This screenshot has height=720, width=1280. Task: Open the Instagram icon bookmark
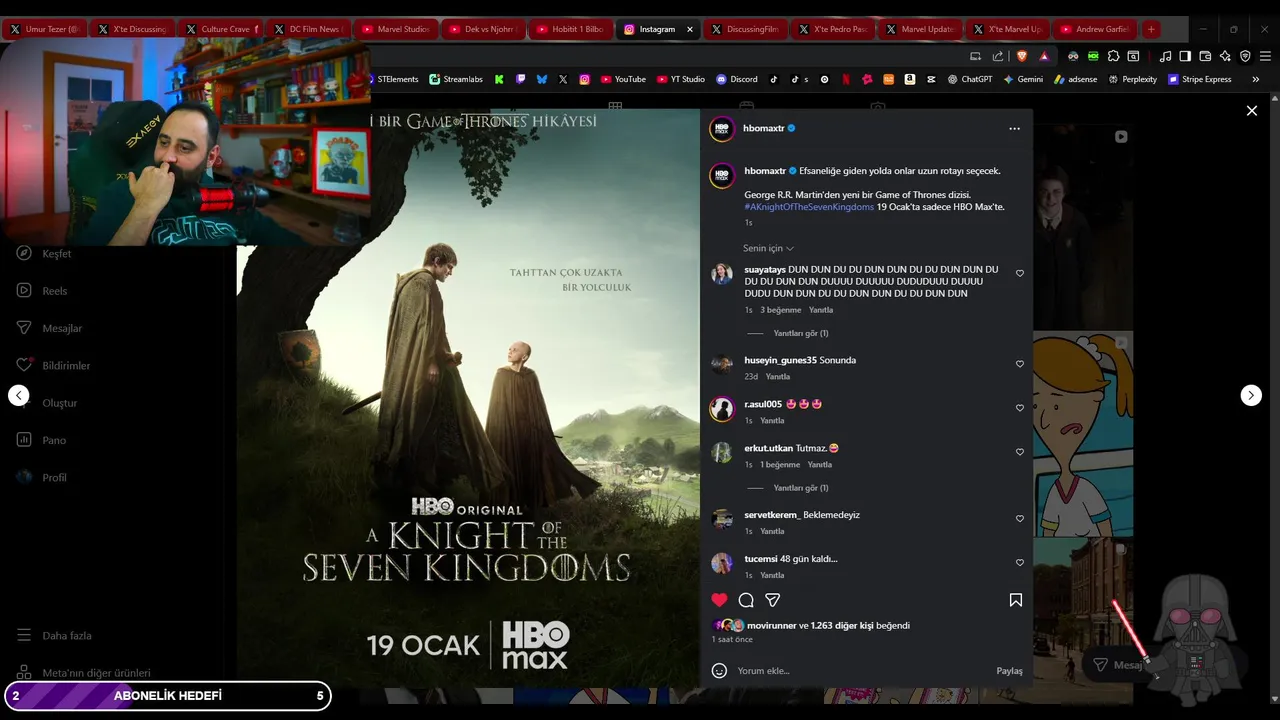pyautogui.click(x=585, y=79)
